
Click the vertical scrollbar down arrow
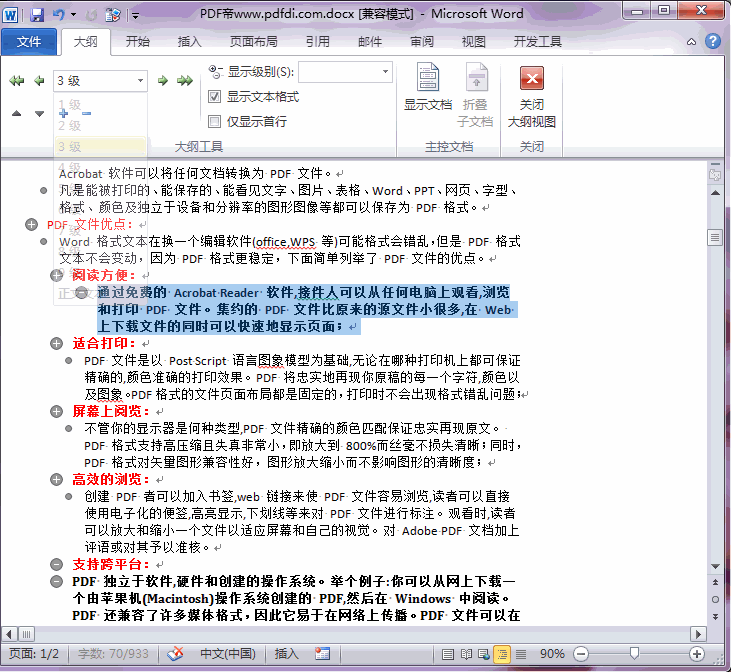715,566
